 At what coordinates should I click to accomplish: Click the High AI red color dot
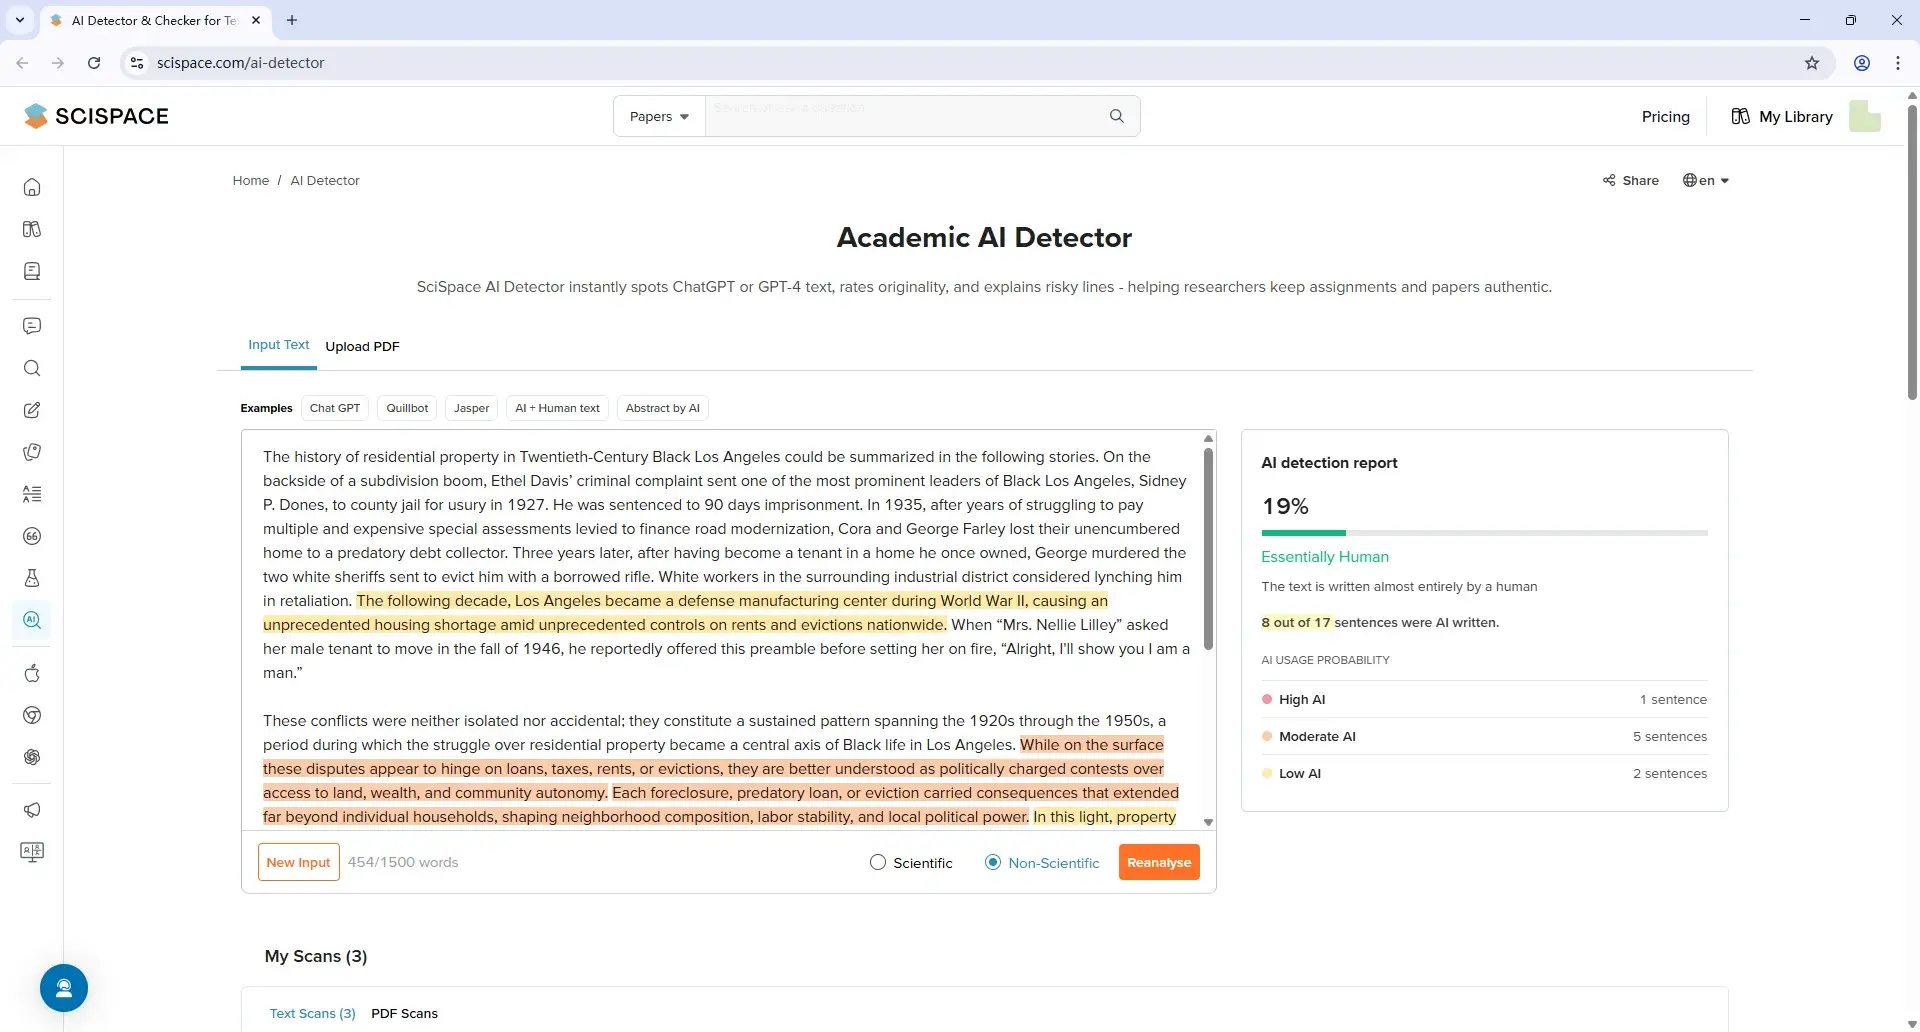[1267, 700]
